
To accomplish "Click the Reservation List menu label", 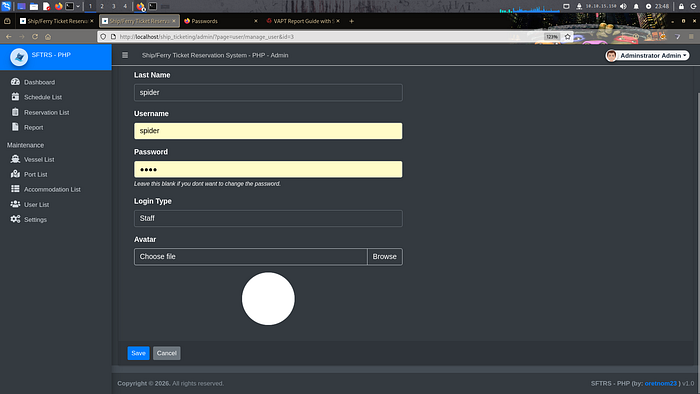I will click(x=46, y=112).
